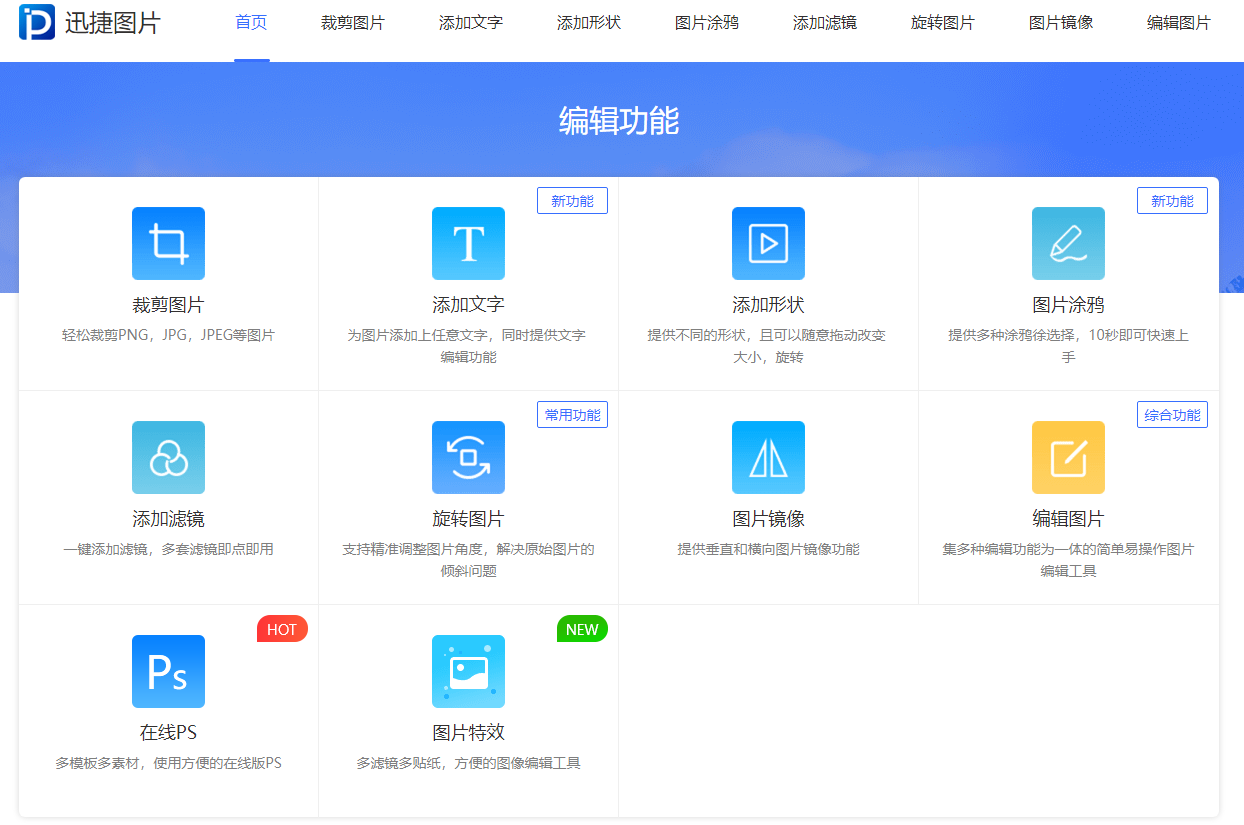Click the 添加滤镜 card title
This screenshot has height=825, width=1244.
tap(168, 519)
